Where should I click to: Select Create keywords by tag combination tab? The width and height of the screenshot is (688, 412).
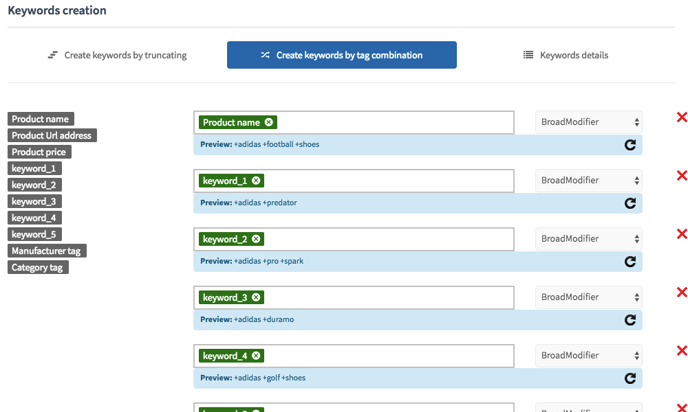(342, 55)
